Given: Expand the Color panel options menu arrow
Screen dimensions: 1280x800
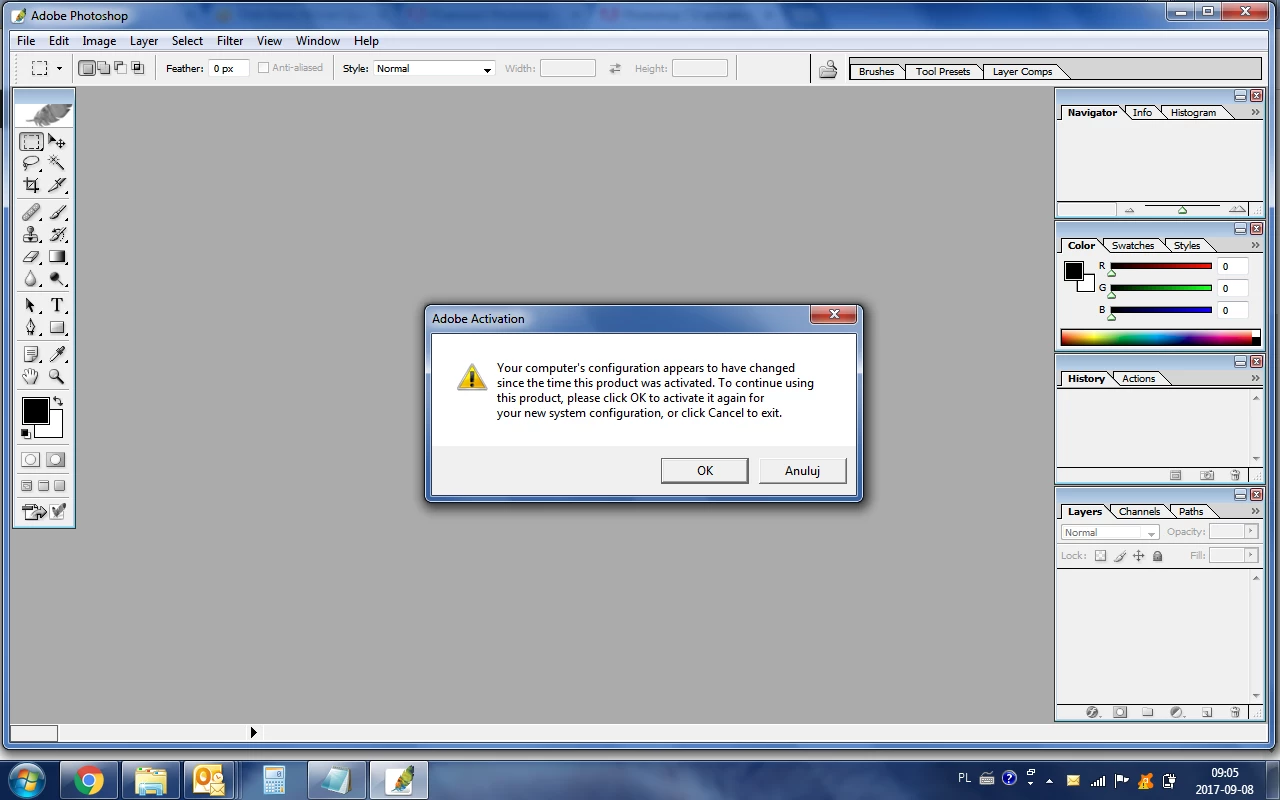Looking at the screenshot, I should (x=1255, y=245).
